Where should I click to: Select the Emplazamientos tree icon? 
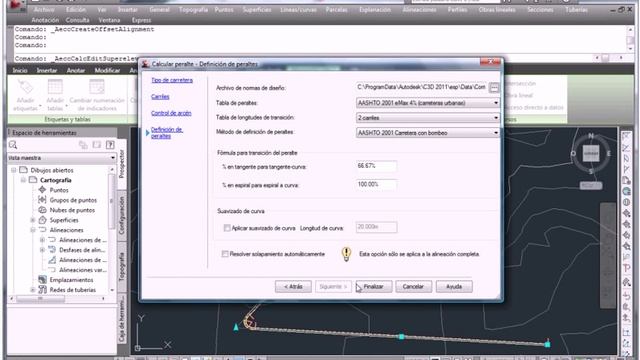[x=42, y=280]
